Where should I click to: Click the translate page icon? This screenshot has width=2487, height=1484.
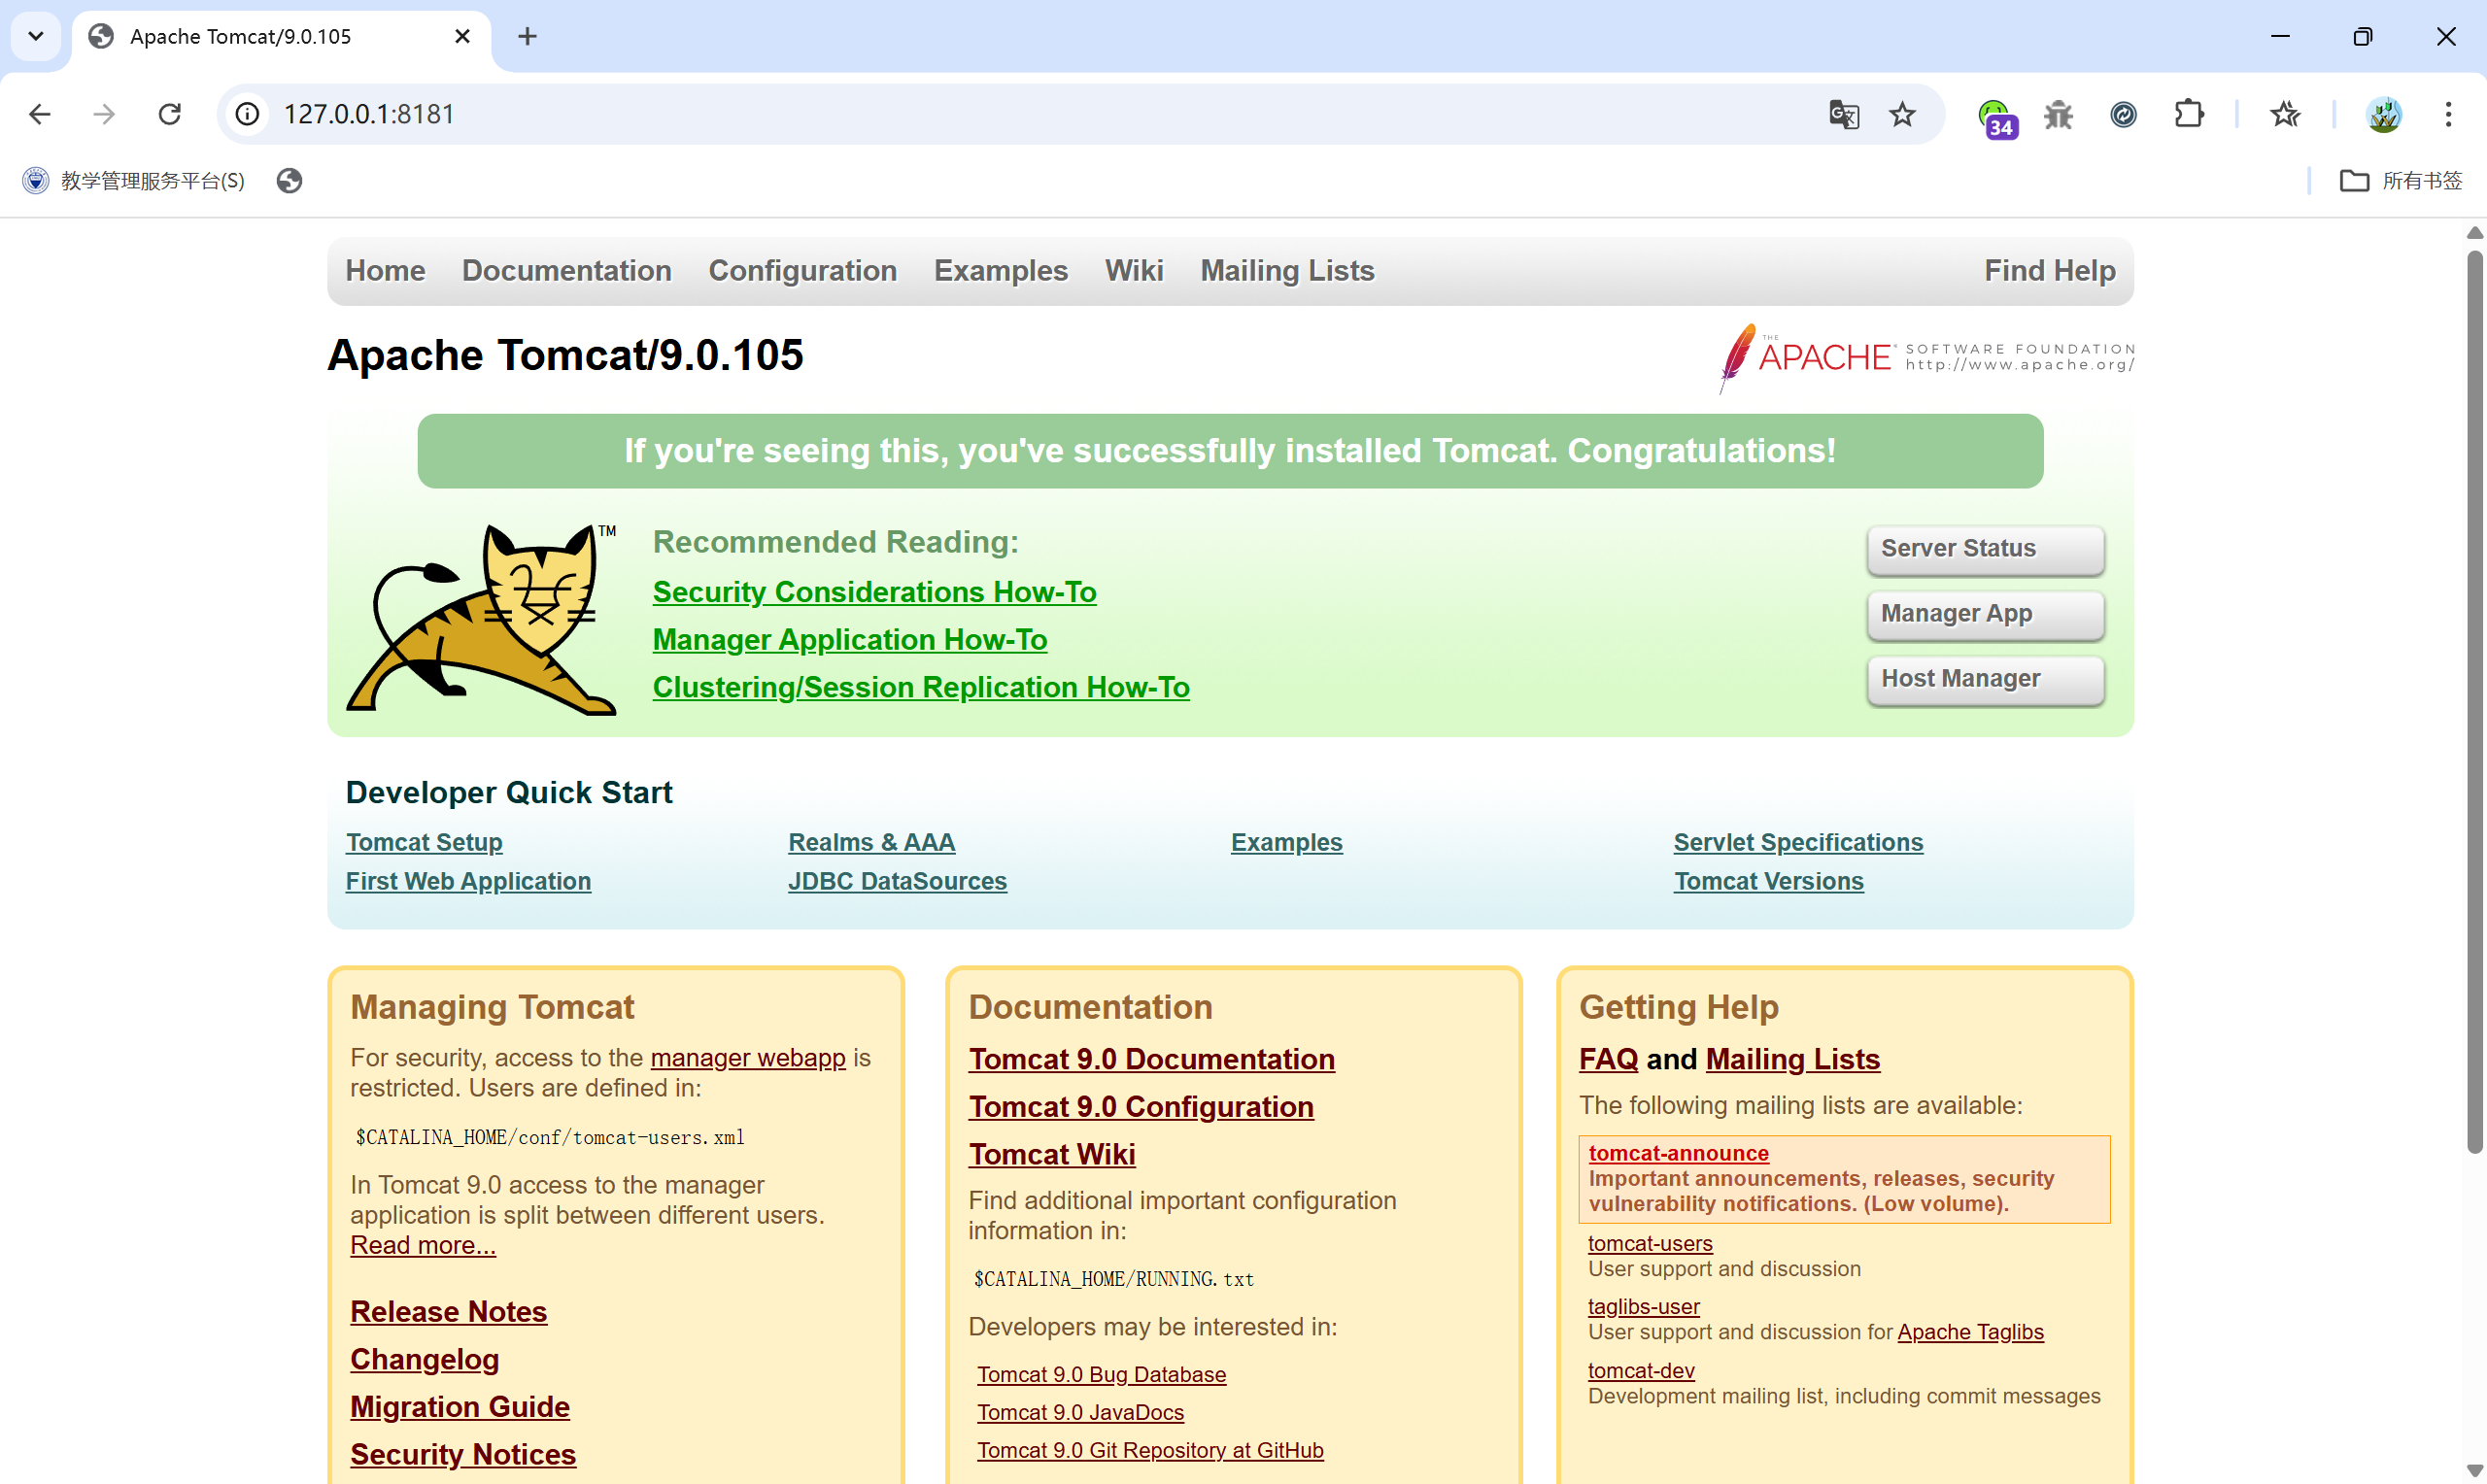pos(1843,114)
